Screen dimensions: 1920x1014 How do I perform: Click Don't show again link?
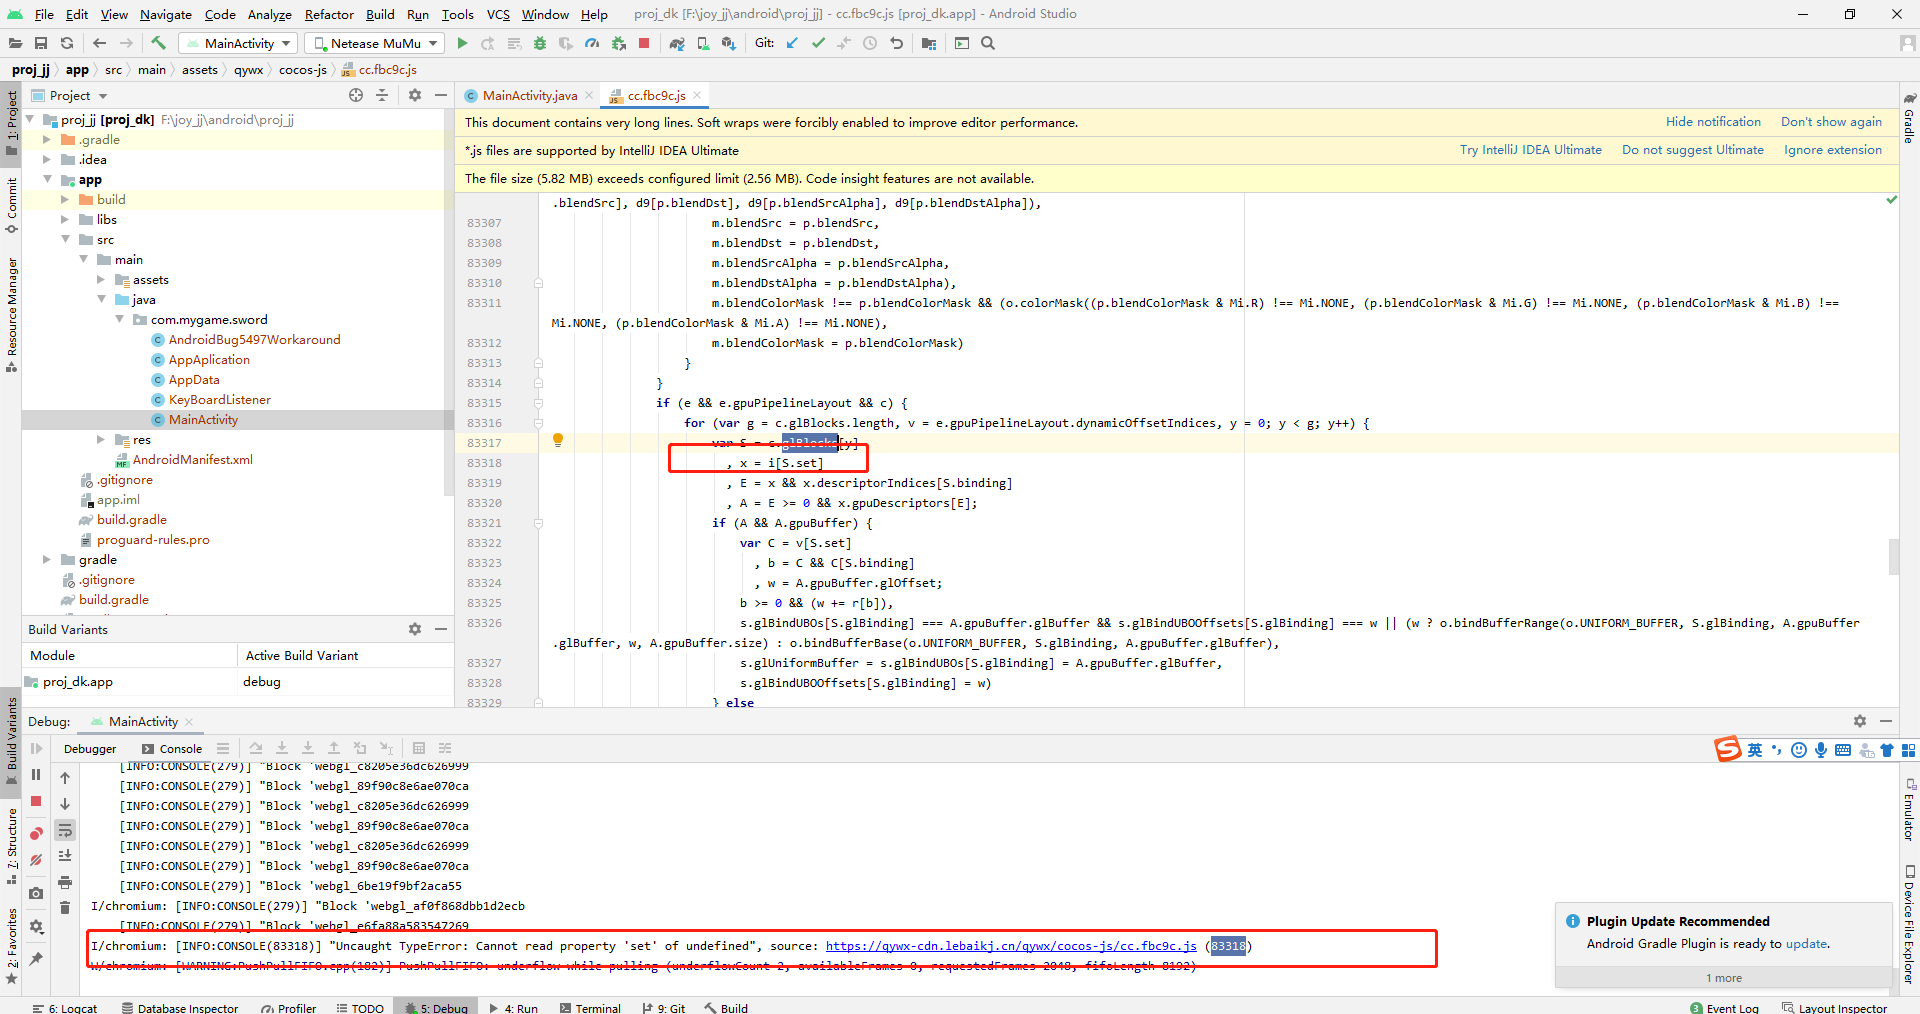(1831, 122)
